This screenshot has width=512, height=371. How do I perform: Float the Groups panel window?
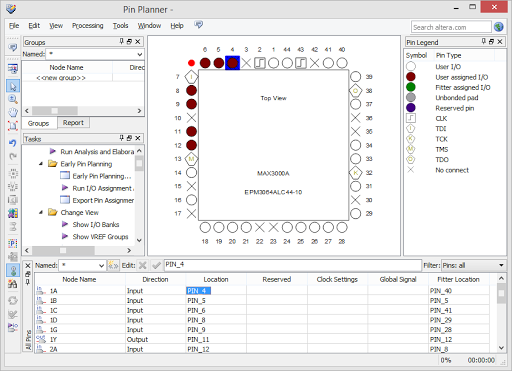(129, 42)
